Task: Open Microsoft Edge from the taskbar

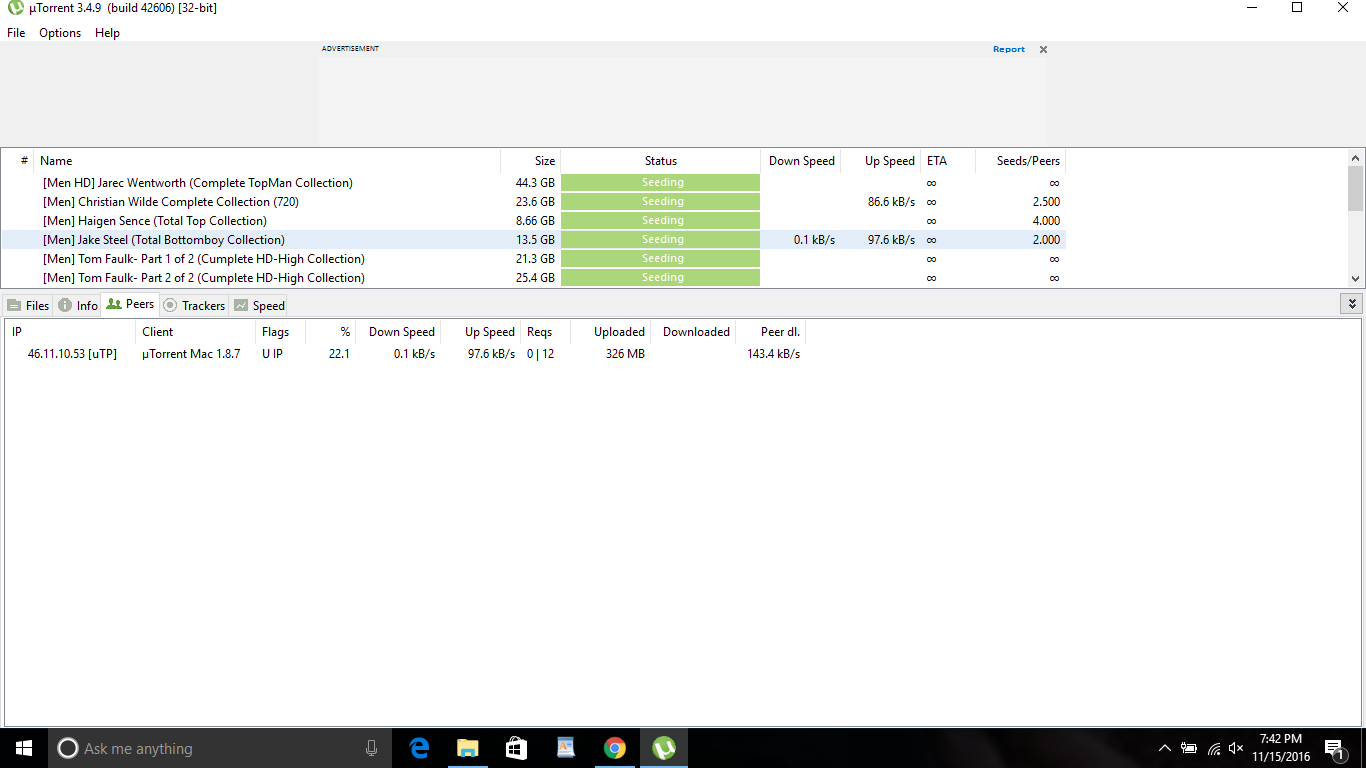Action: [419, 748]
